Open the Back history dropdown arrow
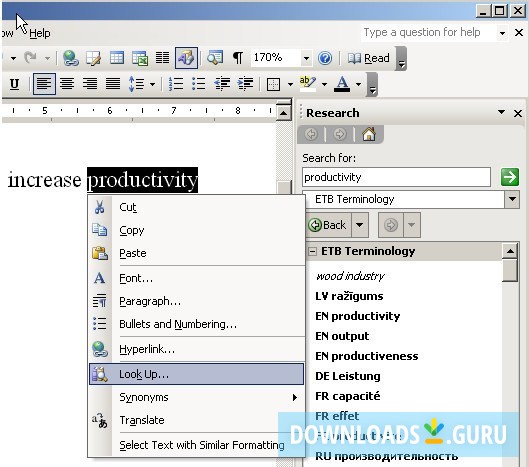529x467 pixels. tap(360, 225)
